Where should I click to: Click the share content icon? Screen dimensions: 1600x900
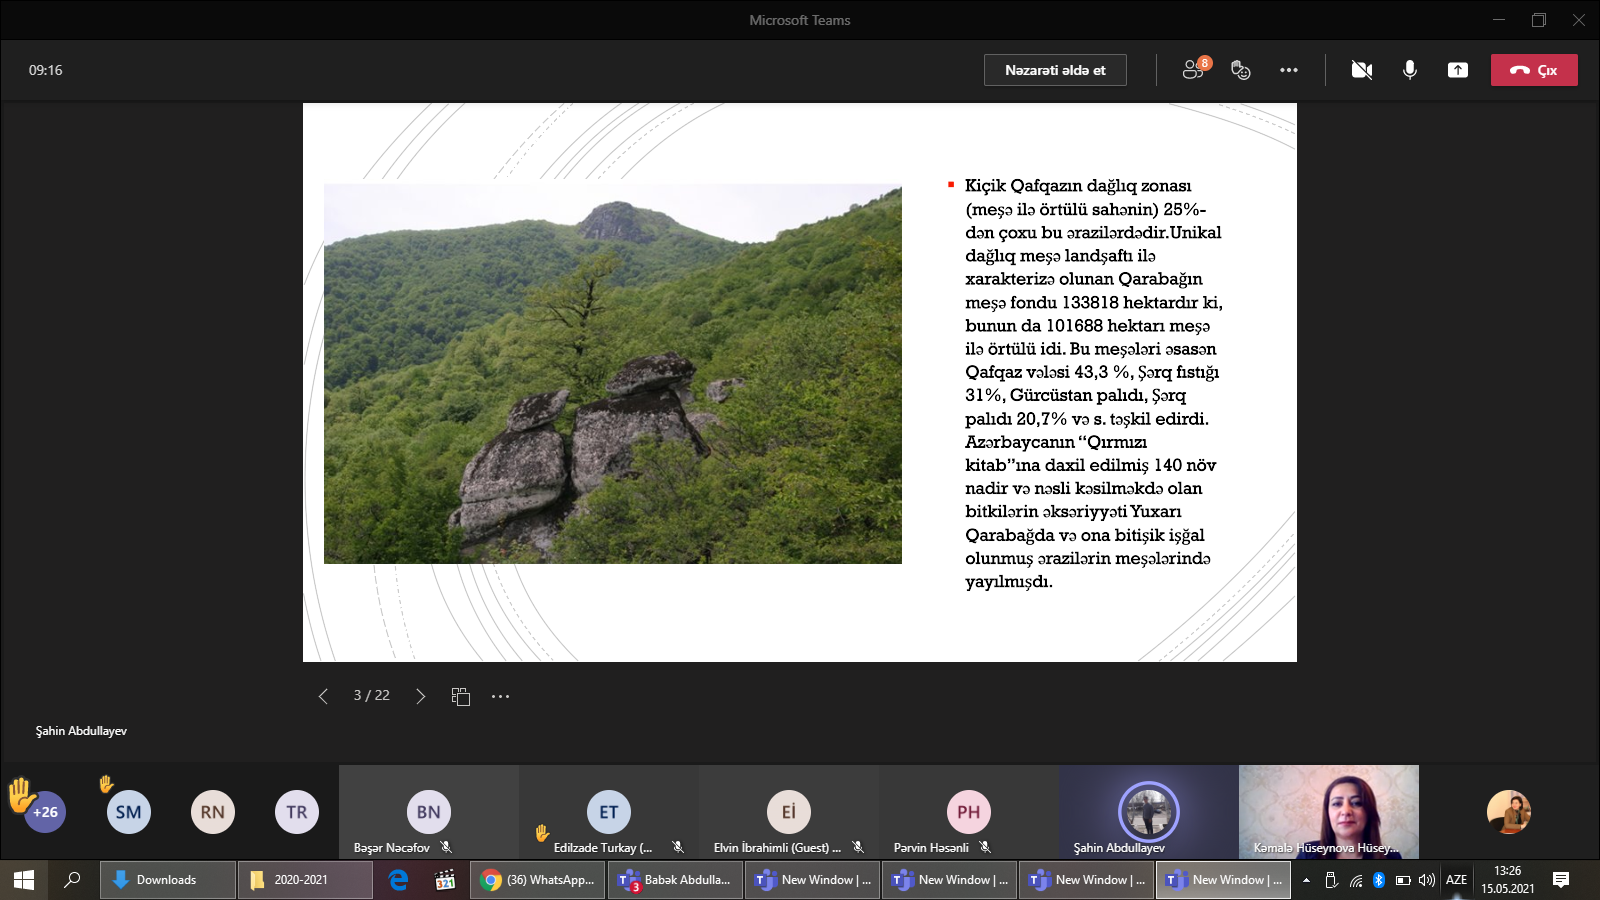[1458, 70]
